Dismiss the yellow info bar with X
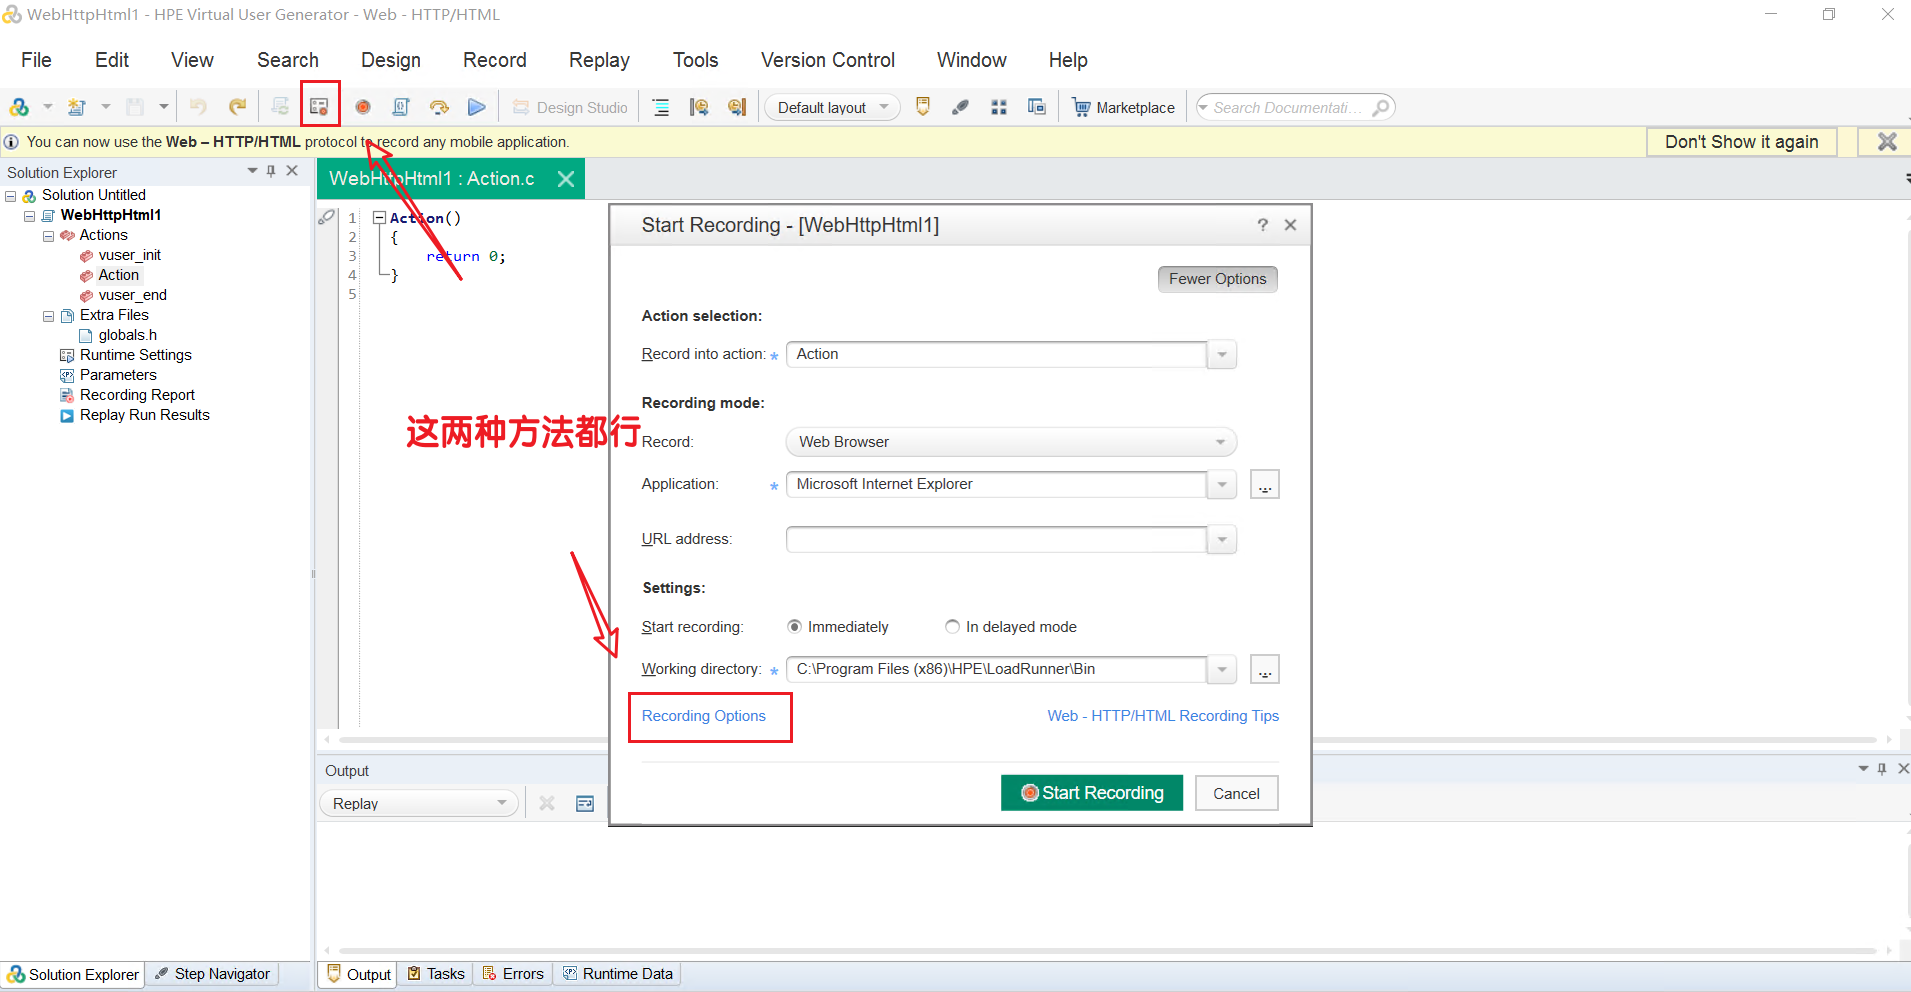Image resolution: width=1911 pixels, height=992 pixels. point(1886,142)
